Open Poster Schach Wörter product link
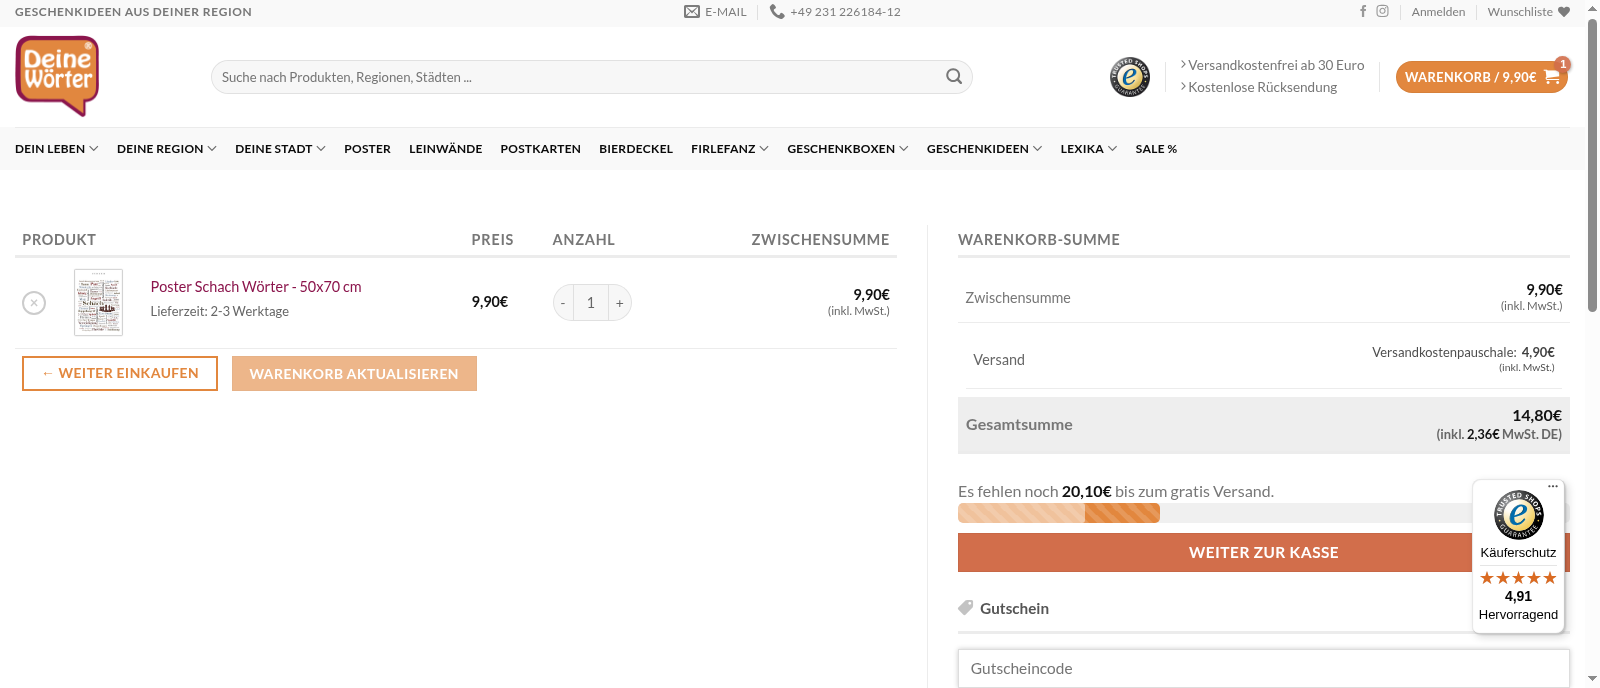This screenshot has height=688, width=1600. pos(256,287)
